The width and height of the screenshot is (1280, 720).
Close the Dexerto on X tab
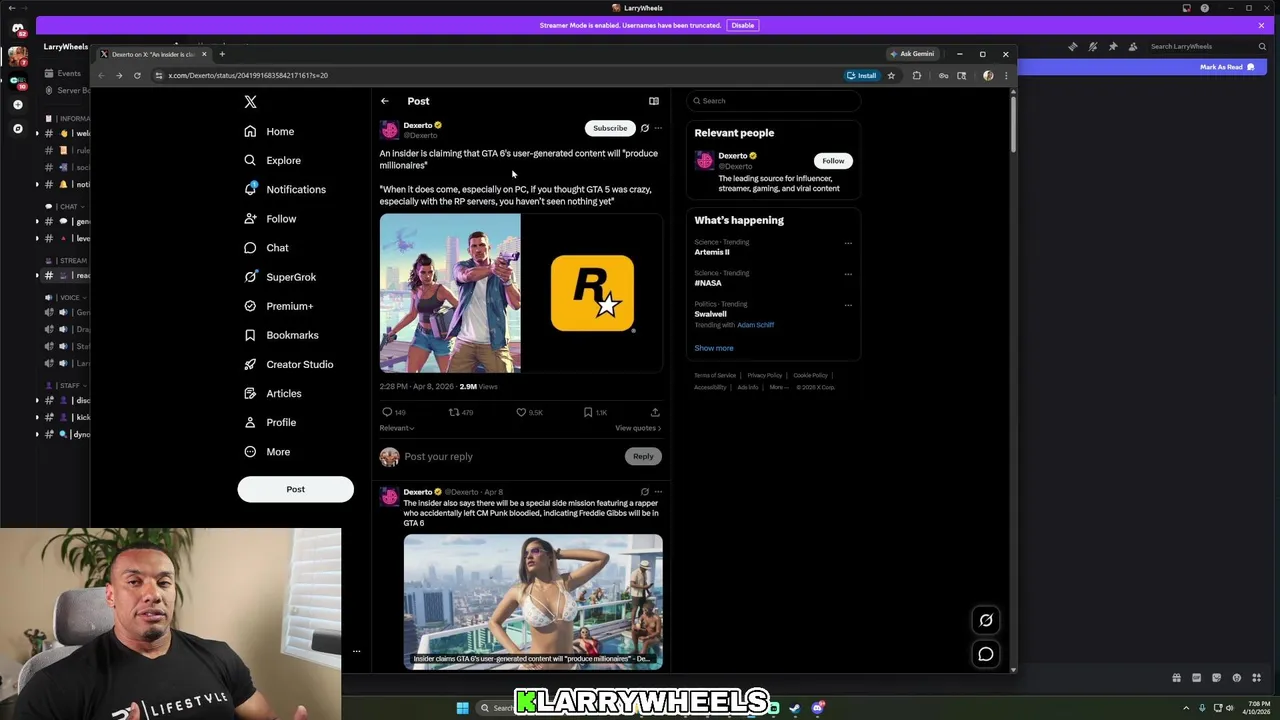coord(204,54)
